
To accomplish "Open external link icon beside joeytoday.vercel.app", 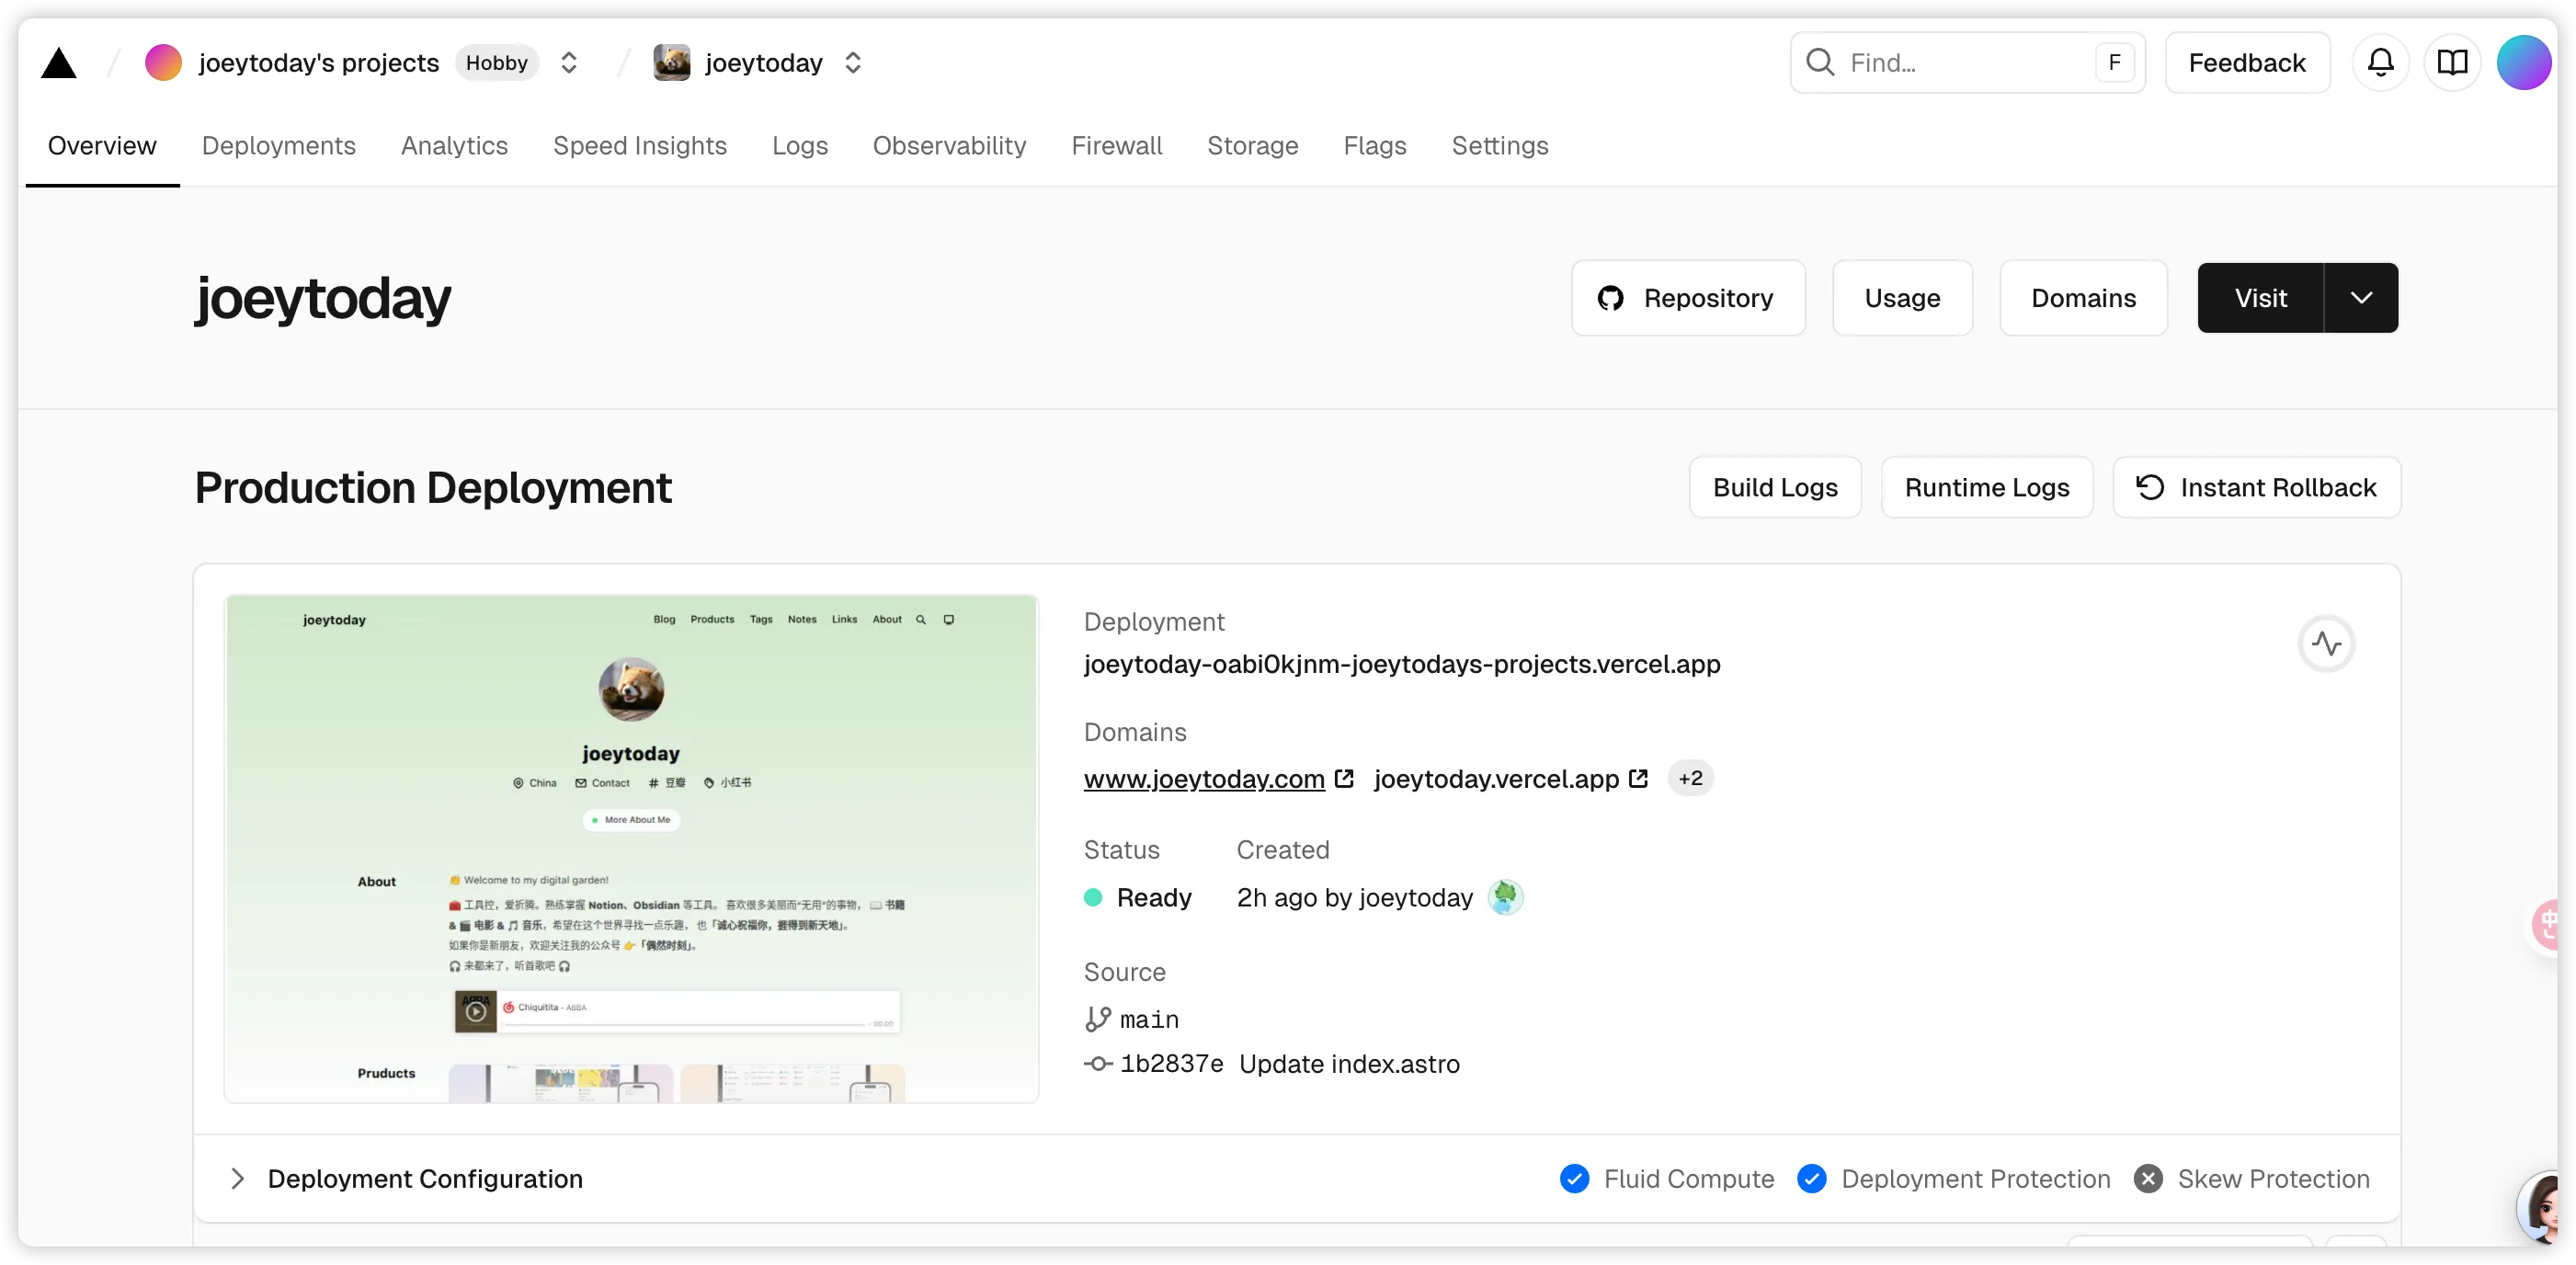I will pos(1638,778).
